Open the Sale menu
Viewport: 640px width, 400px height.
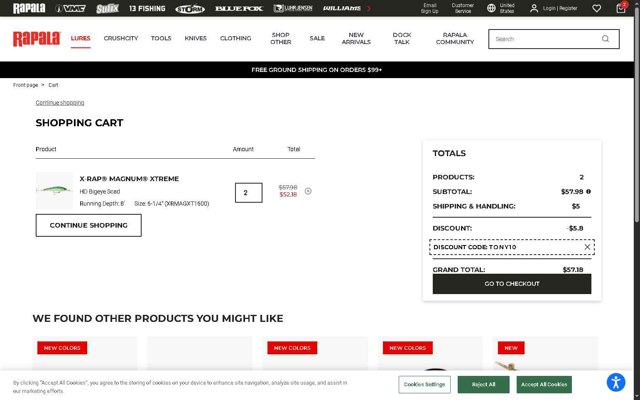317,38
